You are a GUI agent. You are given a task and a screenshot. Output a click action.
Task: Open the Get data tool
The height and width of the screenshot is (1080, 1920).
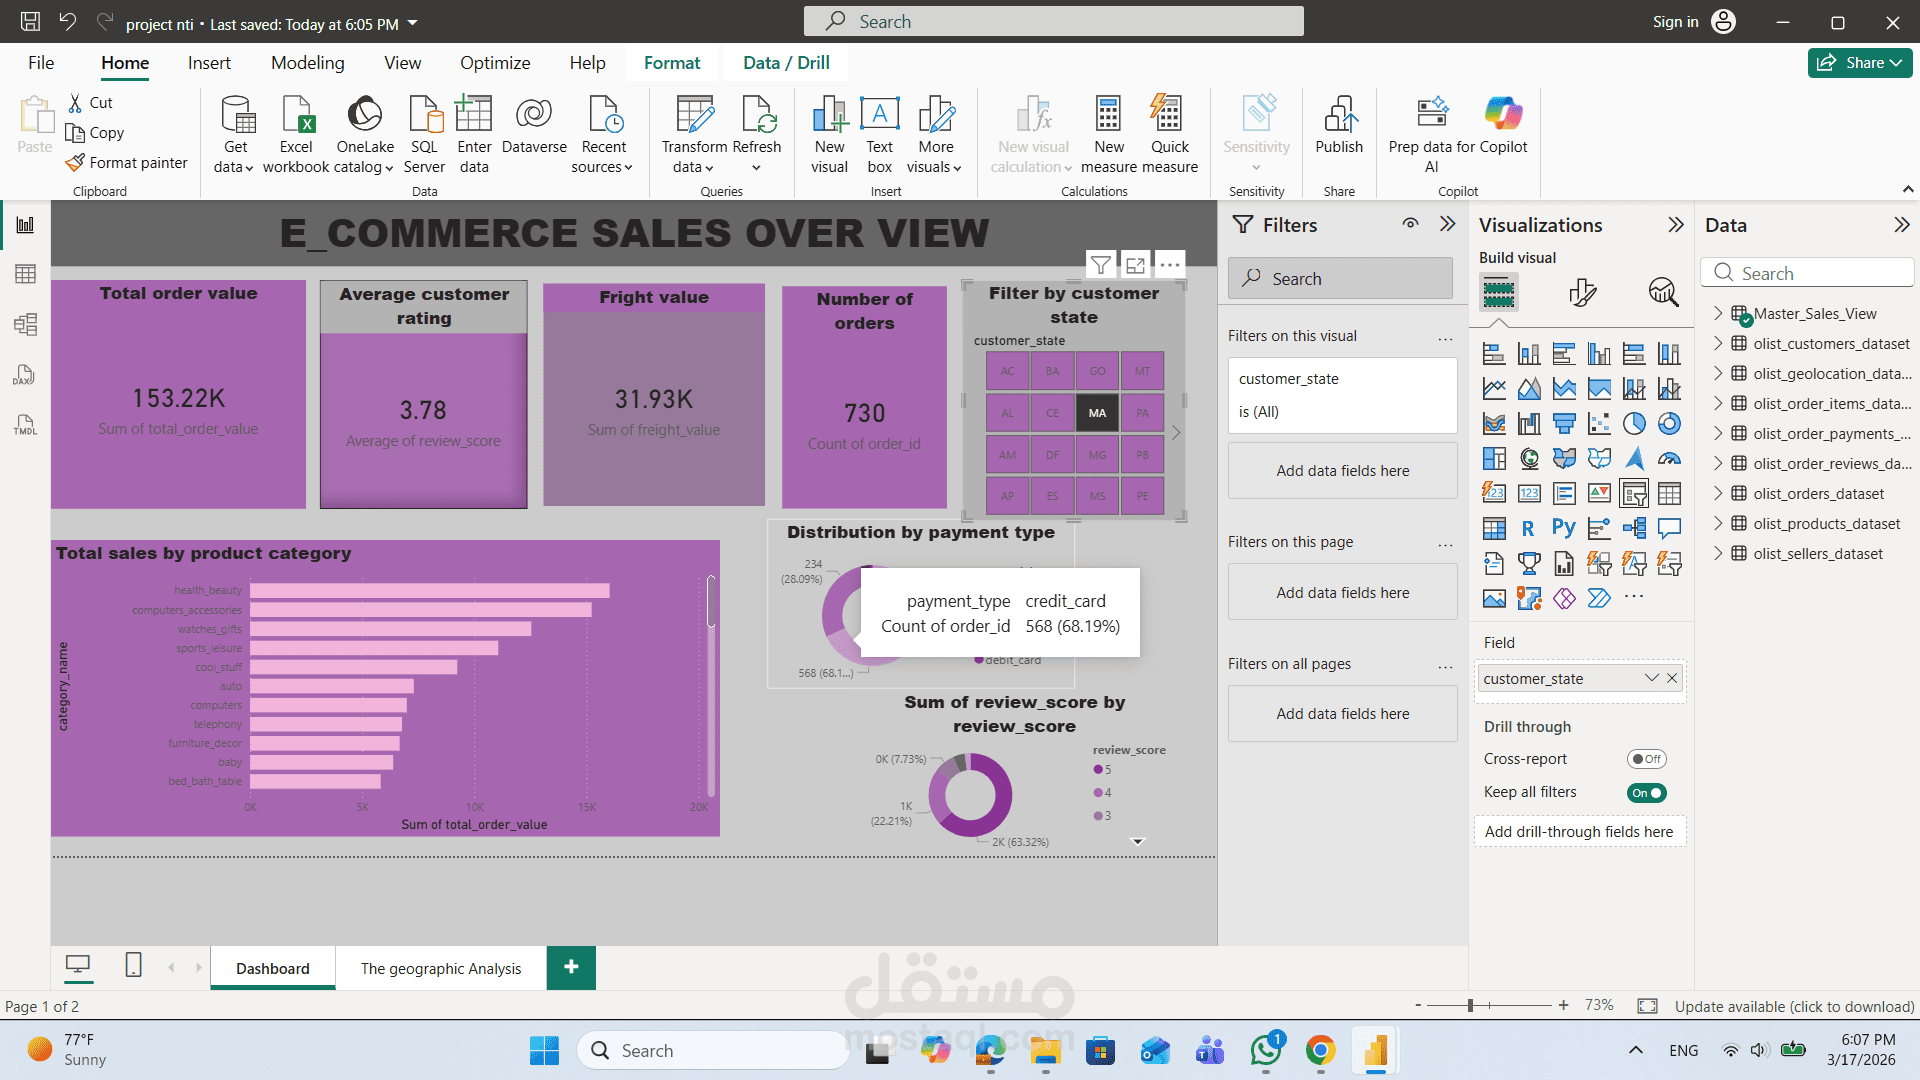[x=234, y=133]
